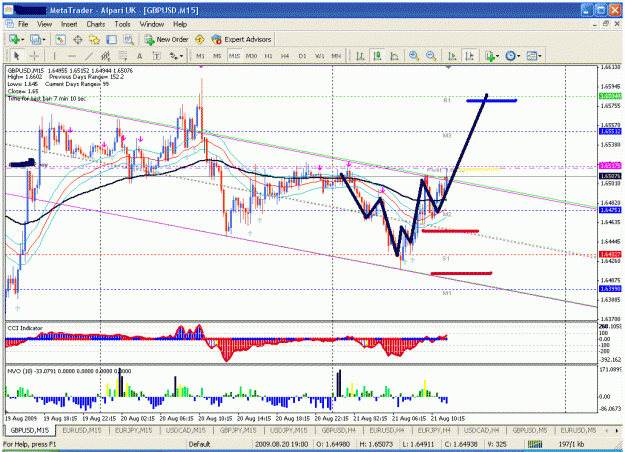Image resolution: width=625 pixels, height=452 pixels.
Task: Open the Charts menu
Action: [96, 24]
